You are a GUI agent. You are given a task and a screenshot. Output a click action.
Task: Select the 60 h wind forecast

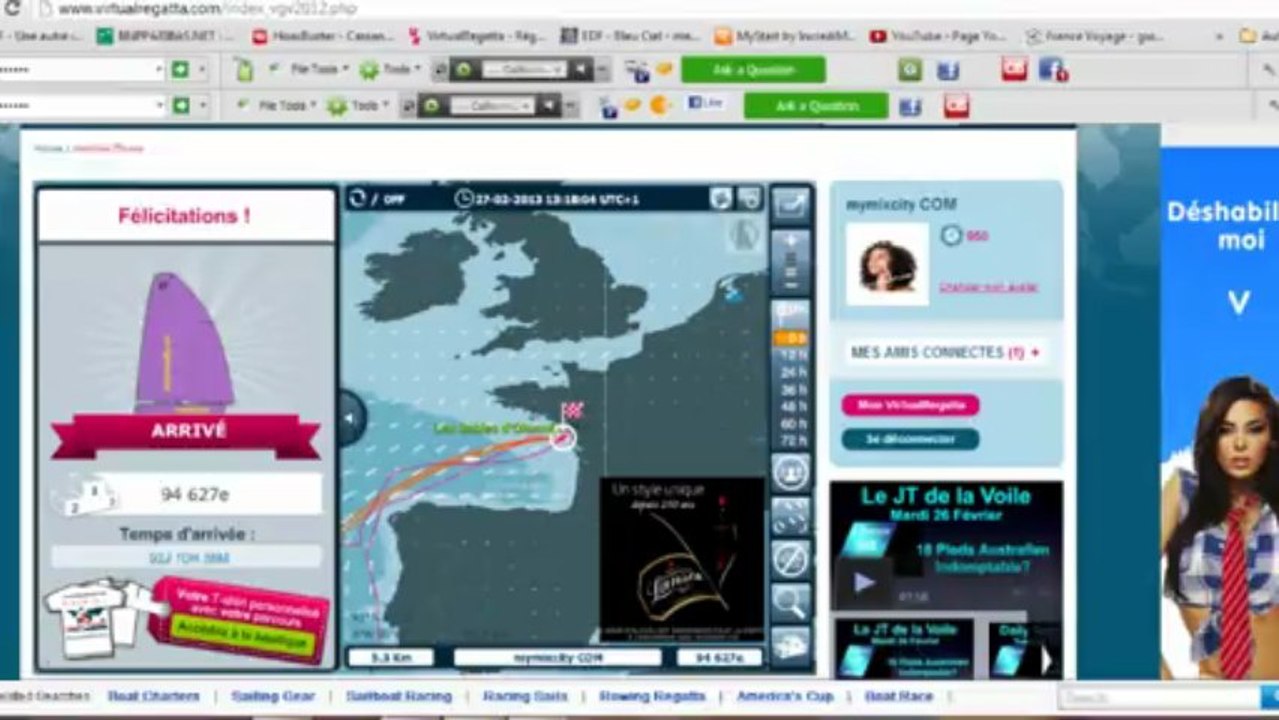click(792, 423)
